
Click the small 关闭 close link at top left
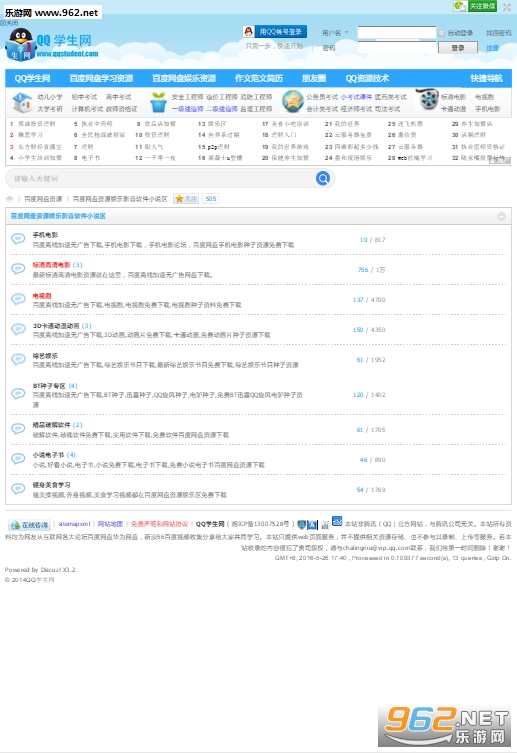(9, 23)
